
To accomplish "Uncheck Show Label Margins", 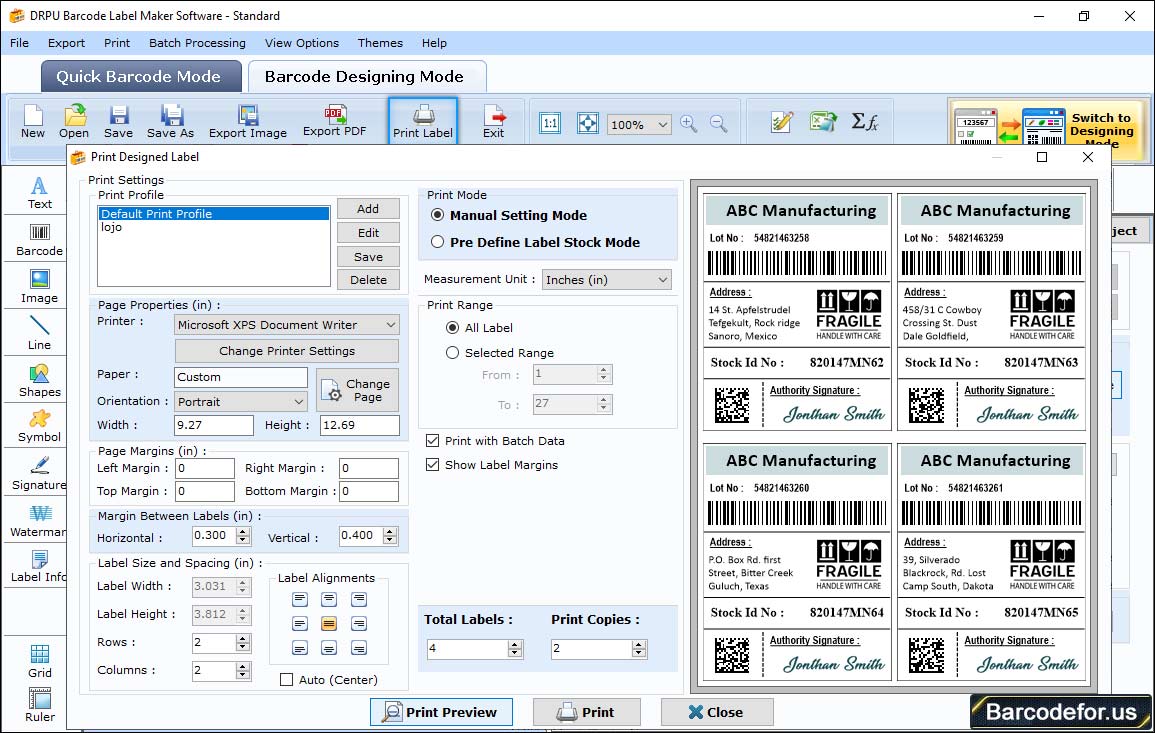I will click(433, 465).
